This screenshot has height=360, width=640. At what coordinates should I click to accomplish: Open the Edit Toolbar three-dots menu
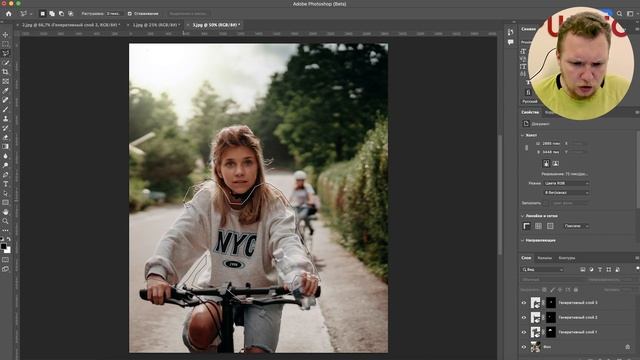pos(5,231)
